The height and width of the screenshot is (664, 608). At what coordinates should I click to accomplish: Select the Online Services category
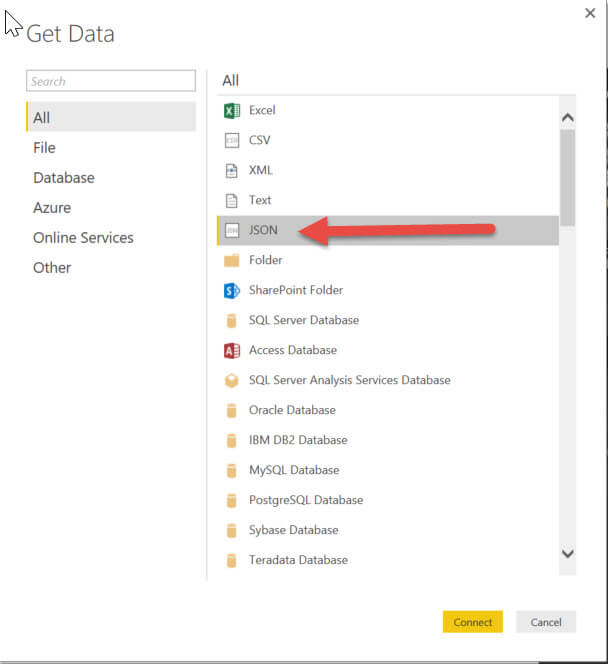83,237
